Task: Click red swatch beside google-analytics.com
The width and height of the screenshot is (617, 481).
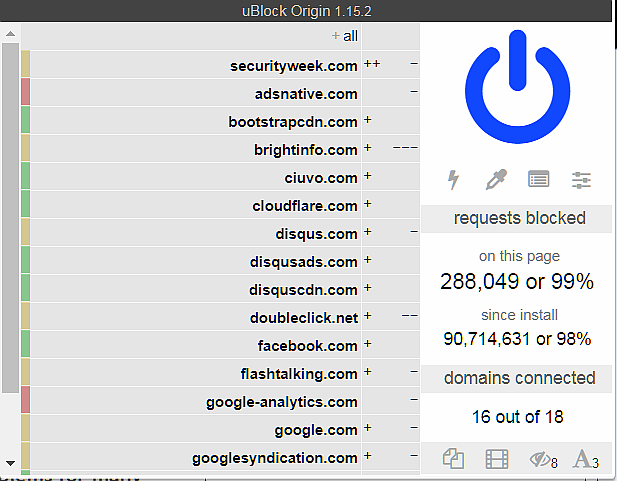Action: coord(26,400)
